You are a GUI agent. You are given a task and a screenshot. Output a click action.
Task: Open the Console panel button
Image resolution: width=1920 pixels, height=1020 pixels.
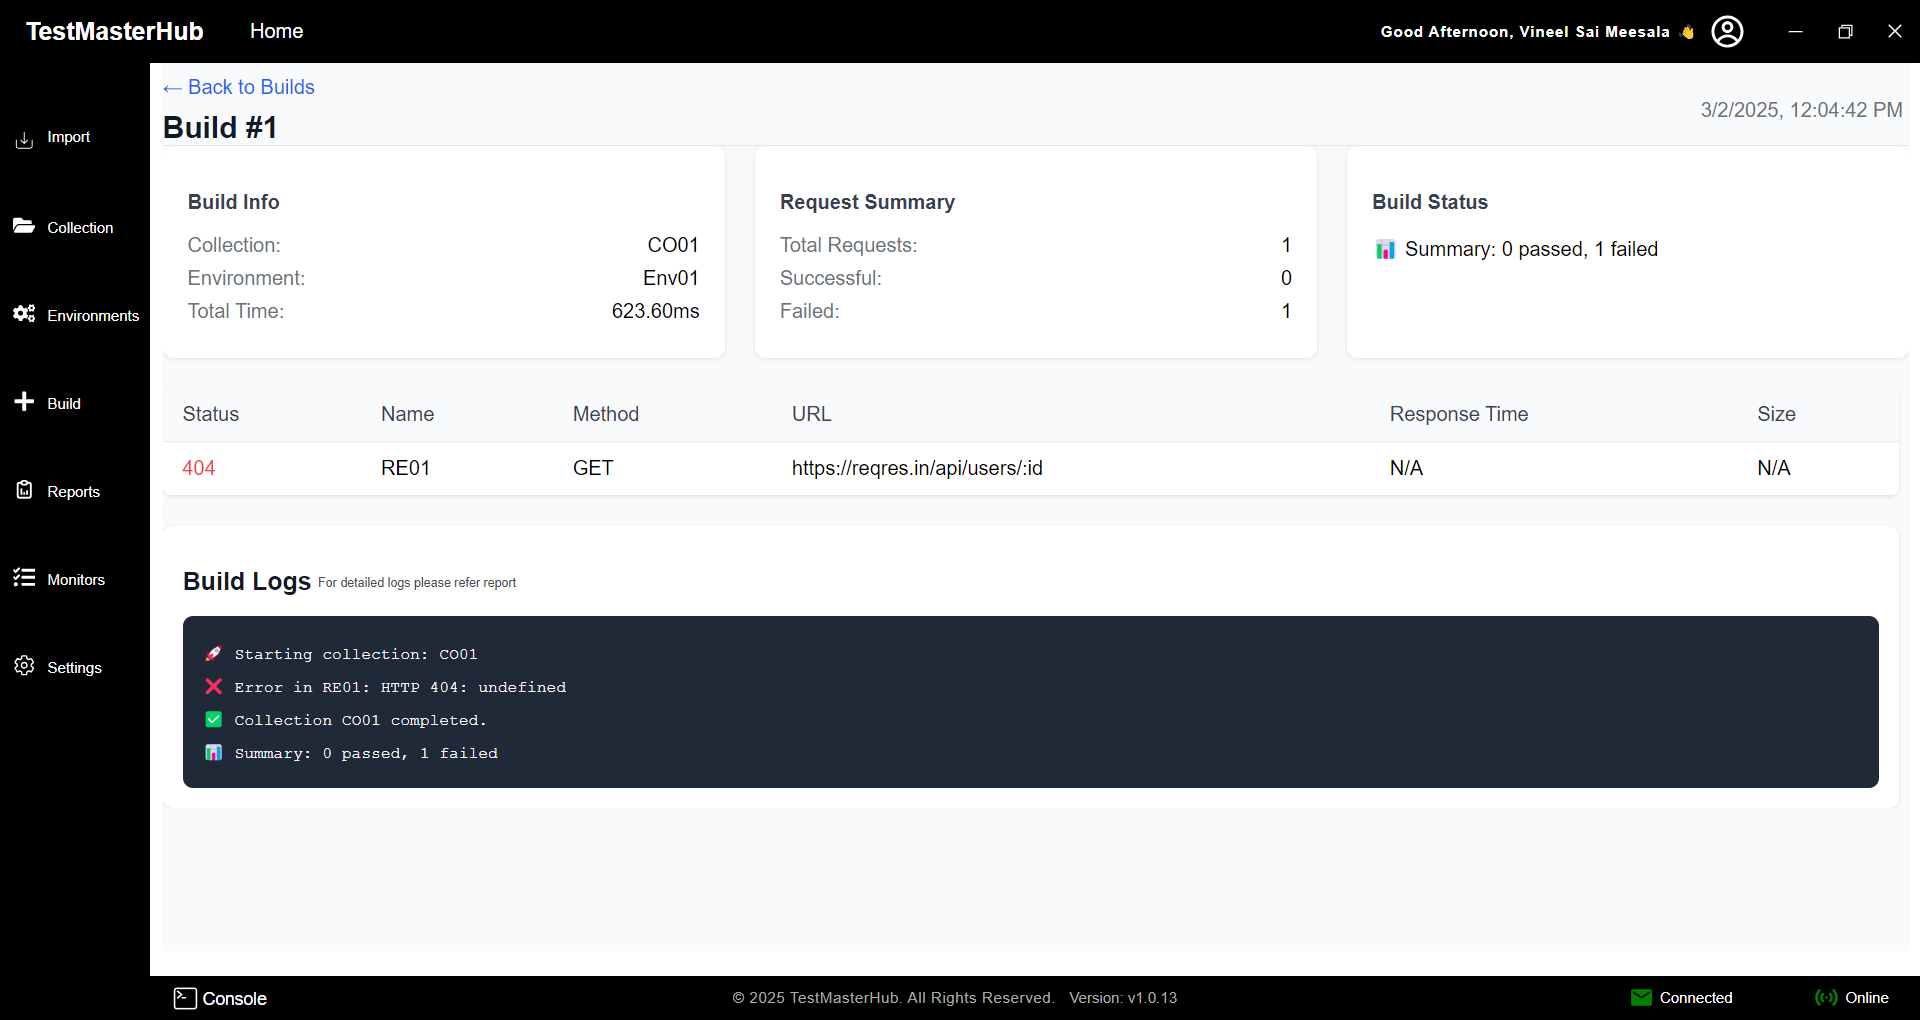(x=220, y=998)
